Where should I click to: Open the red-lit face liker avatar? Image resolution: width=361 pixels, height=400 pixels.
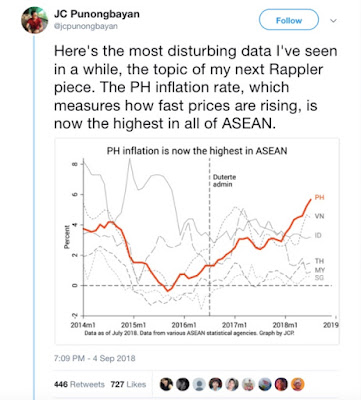click(x=281, y=384)
